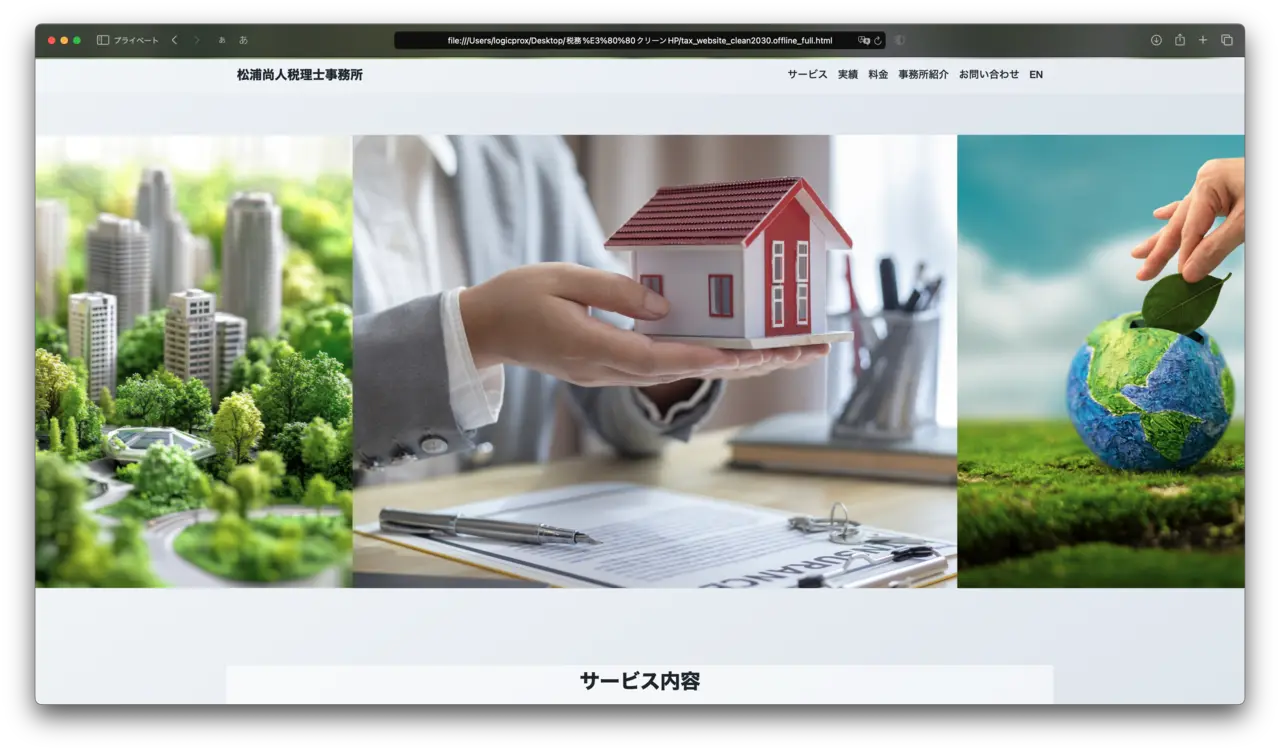Image resolution: width=1280 pixels, height=751 pixels.
Task: Switch language with the EN link
Action: [1036, 75]
